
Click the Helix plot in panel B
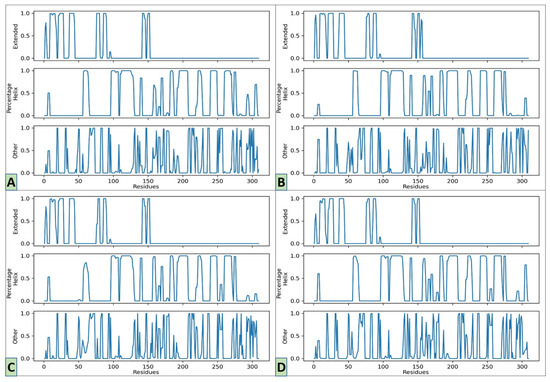(421, 93)
